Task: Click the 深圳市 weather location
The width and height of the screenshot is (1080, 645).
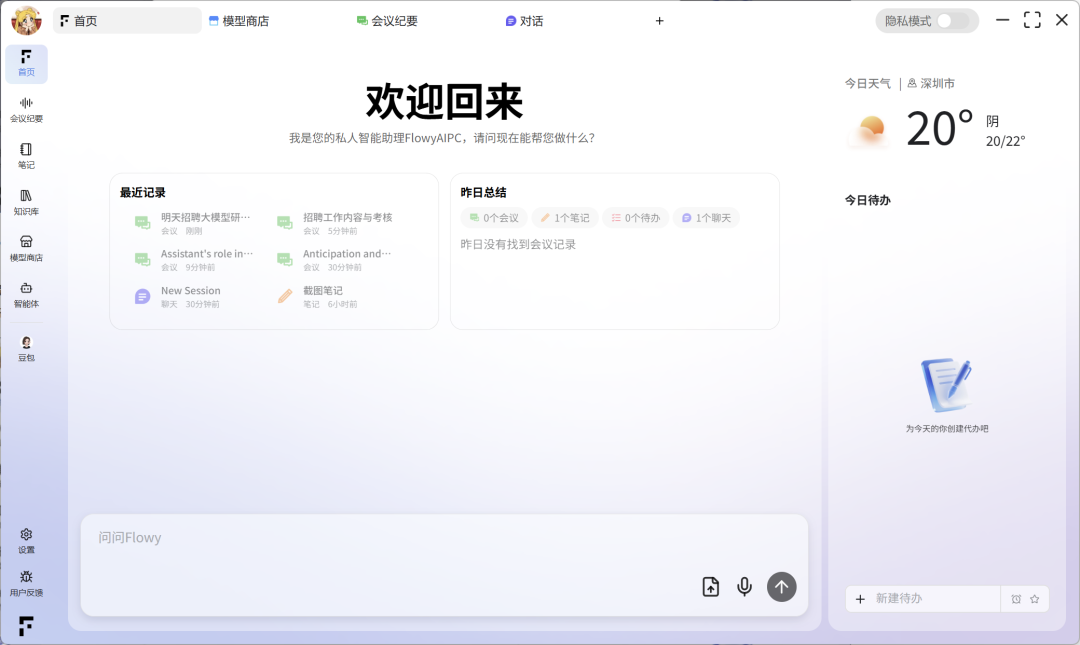Action: pos(931,84)
